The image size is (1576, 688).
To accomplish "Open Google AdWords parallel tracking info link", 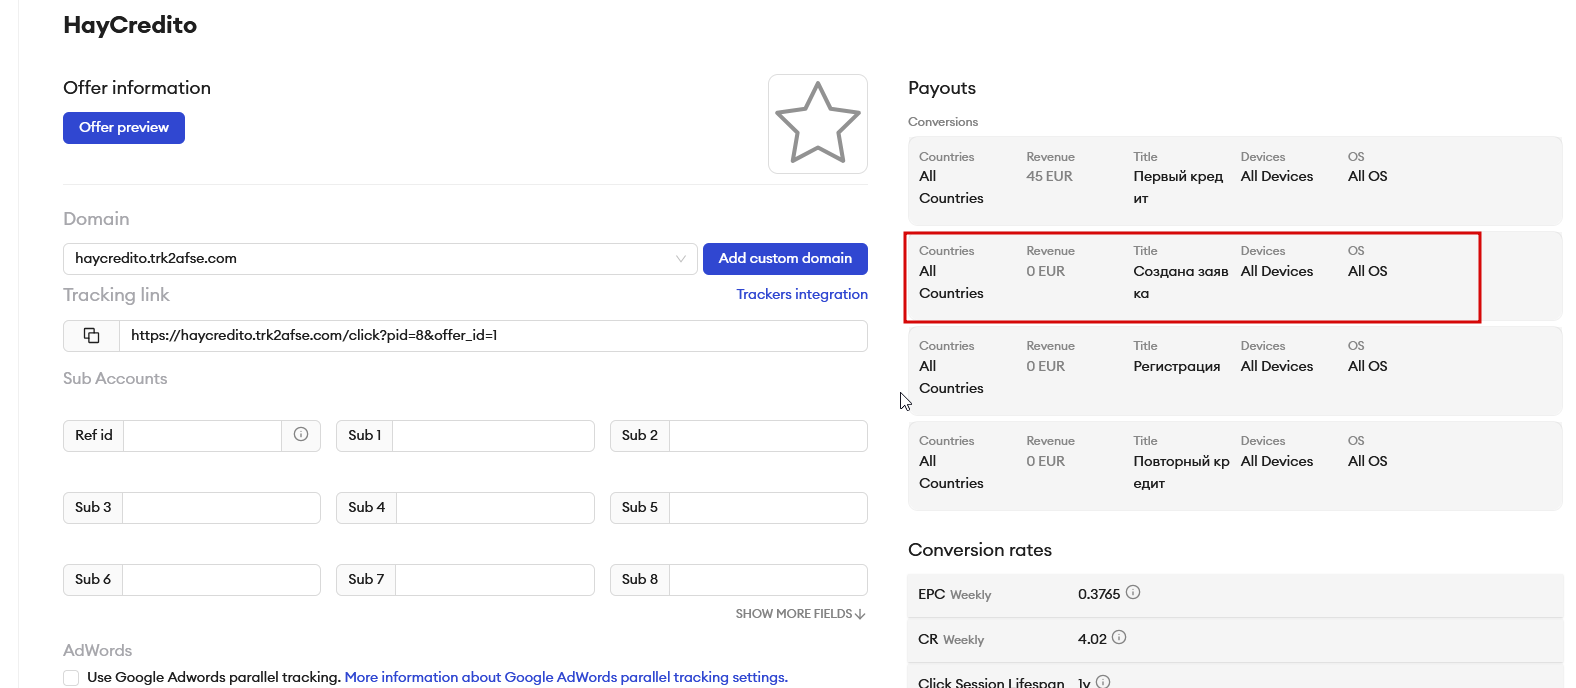I will coord(566,678).
